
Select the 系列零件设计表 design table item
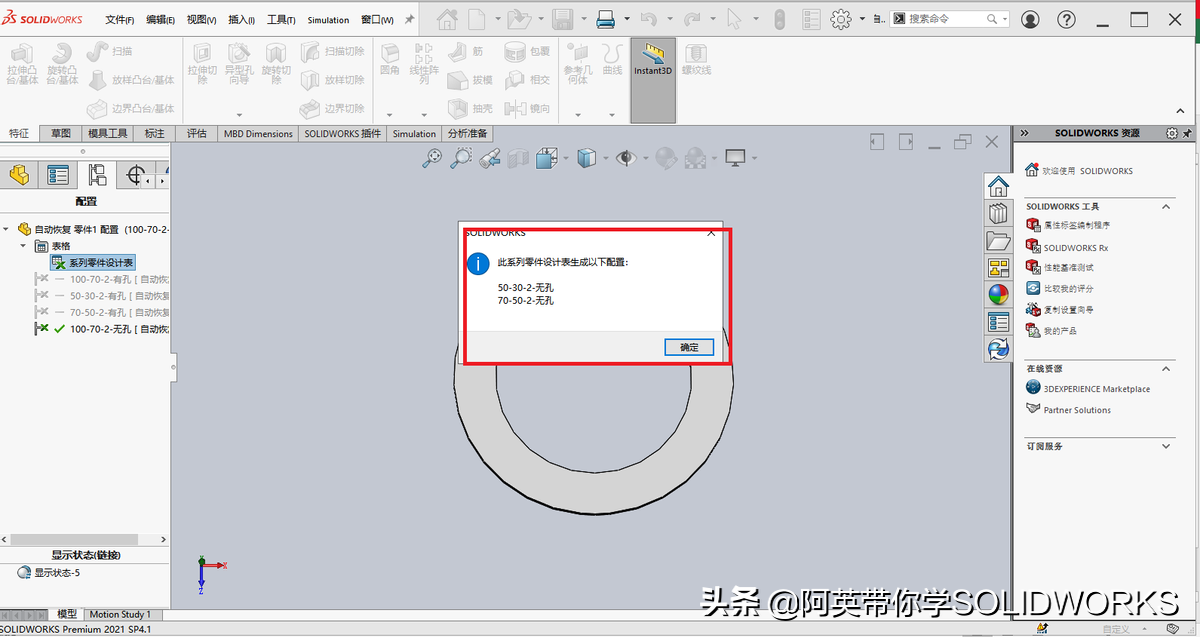92,262
